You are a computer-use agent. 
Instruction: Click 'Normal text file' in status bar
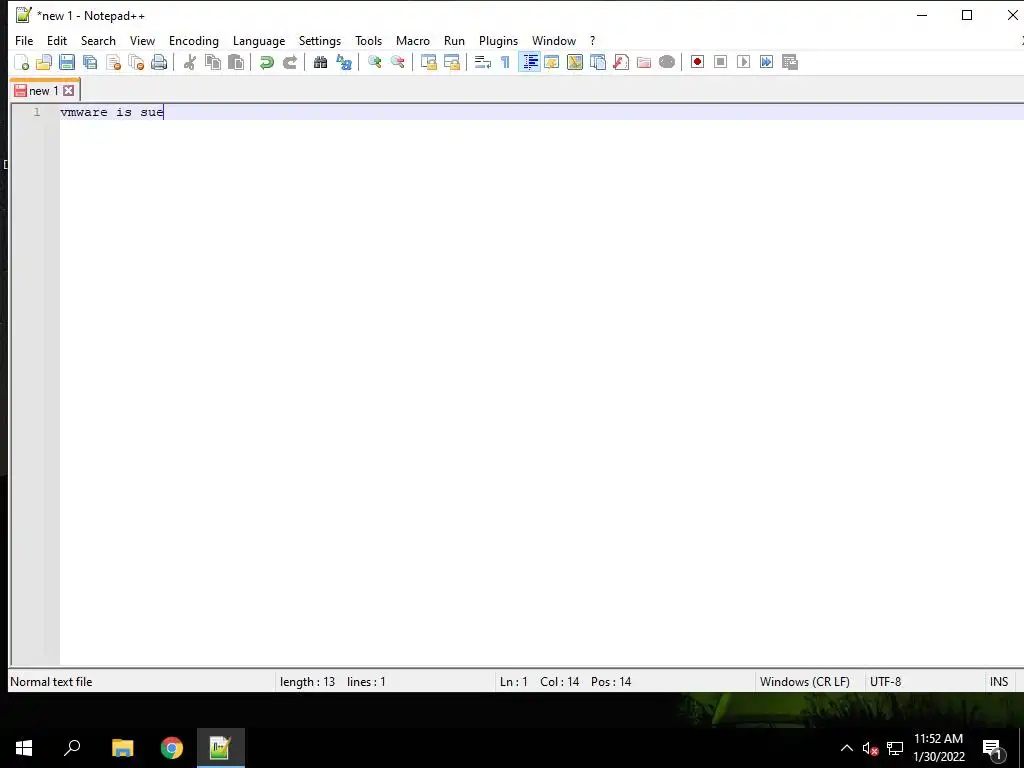pos(51,682)
